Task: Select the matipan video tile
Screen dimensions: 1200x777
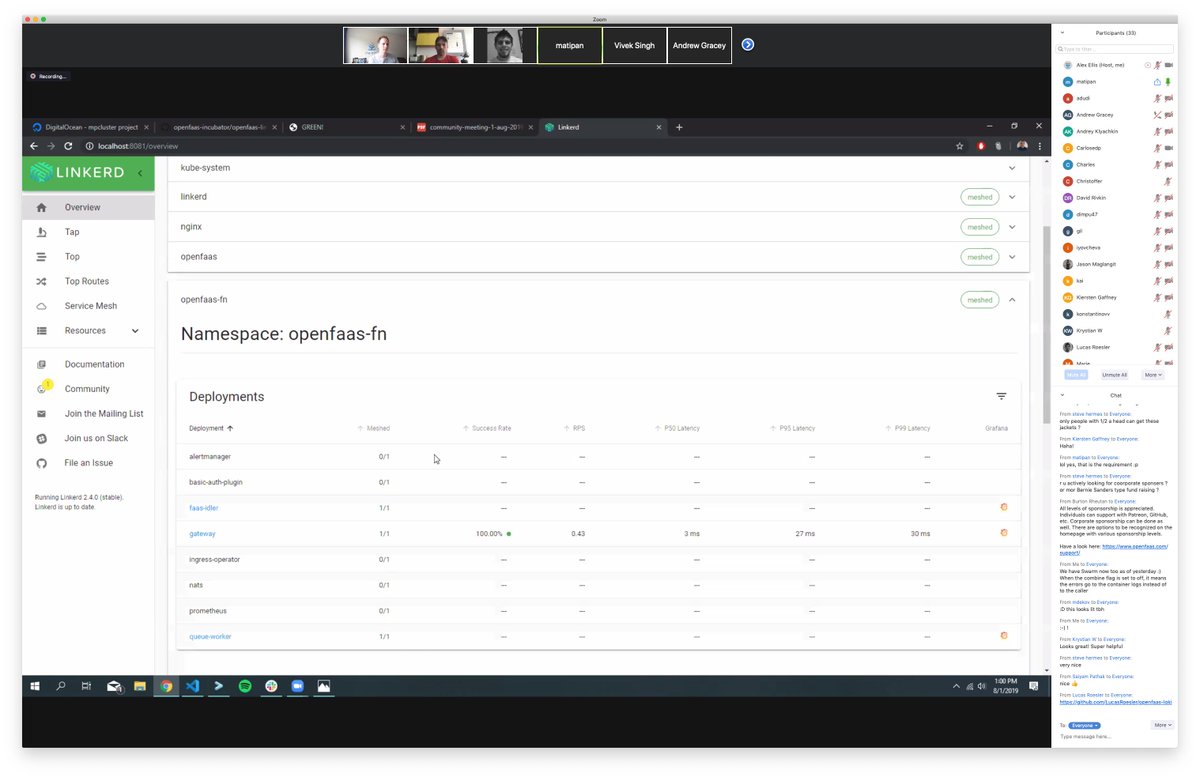Action: click(570, 45)
